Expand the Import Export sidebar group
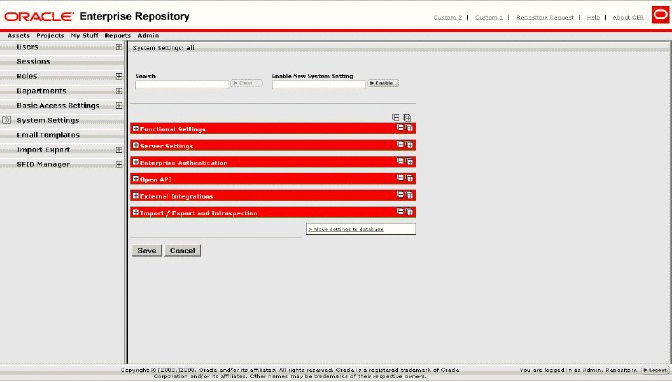The width and height of the screenshot is (672, 382). tap(119, 150)
